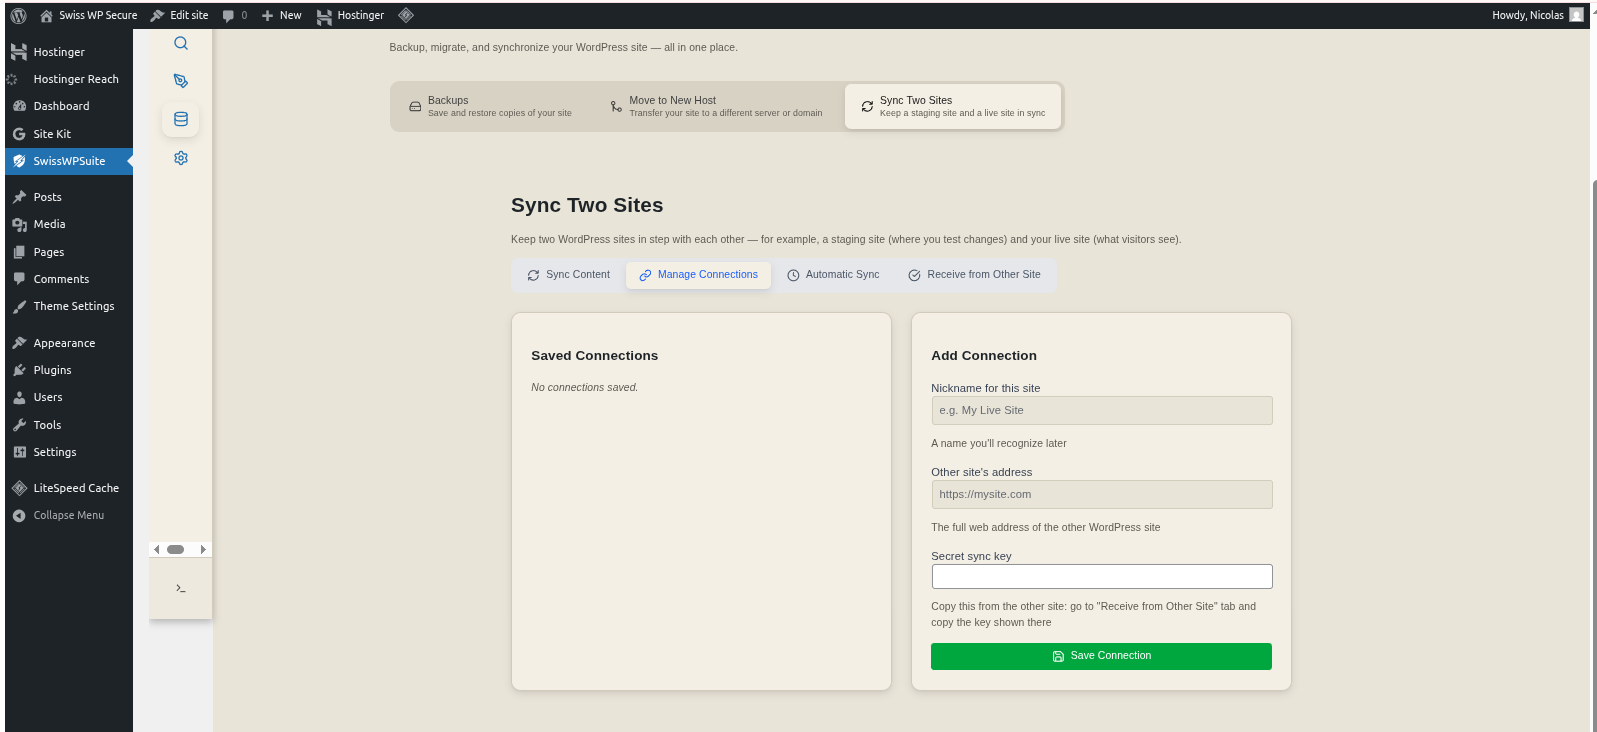Click the horizontal scrollbar thumb in plugin sidebar
Screen dimensions: 1597x732
click(x=176, y=549)
